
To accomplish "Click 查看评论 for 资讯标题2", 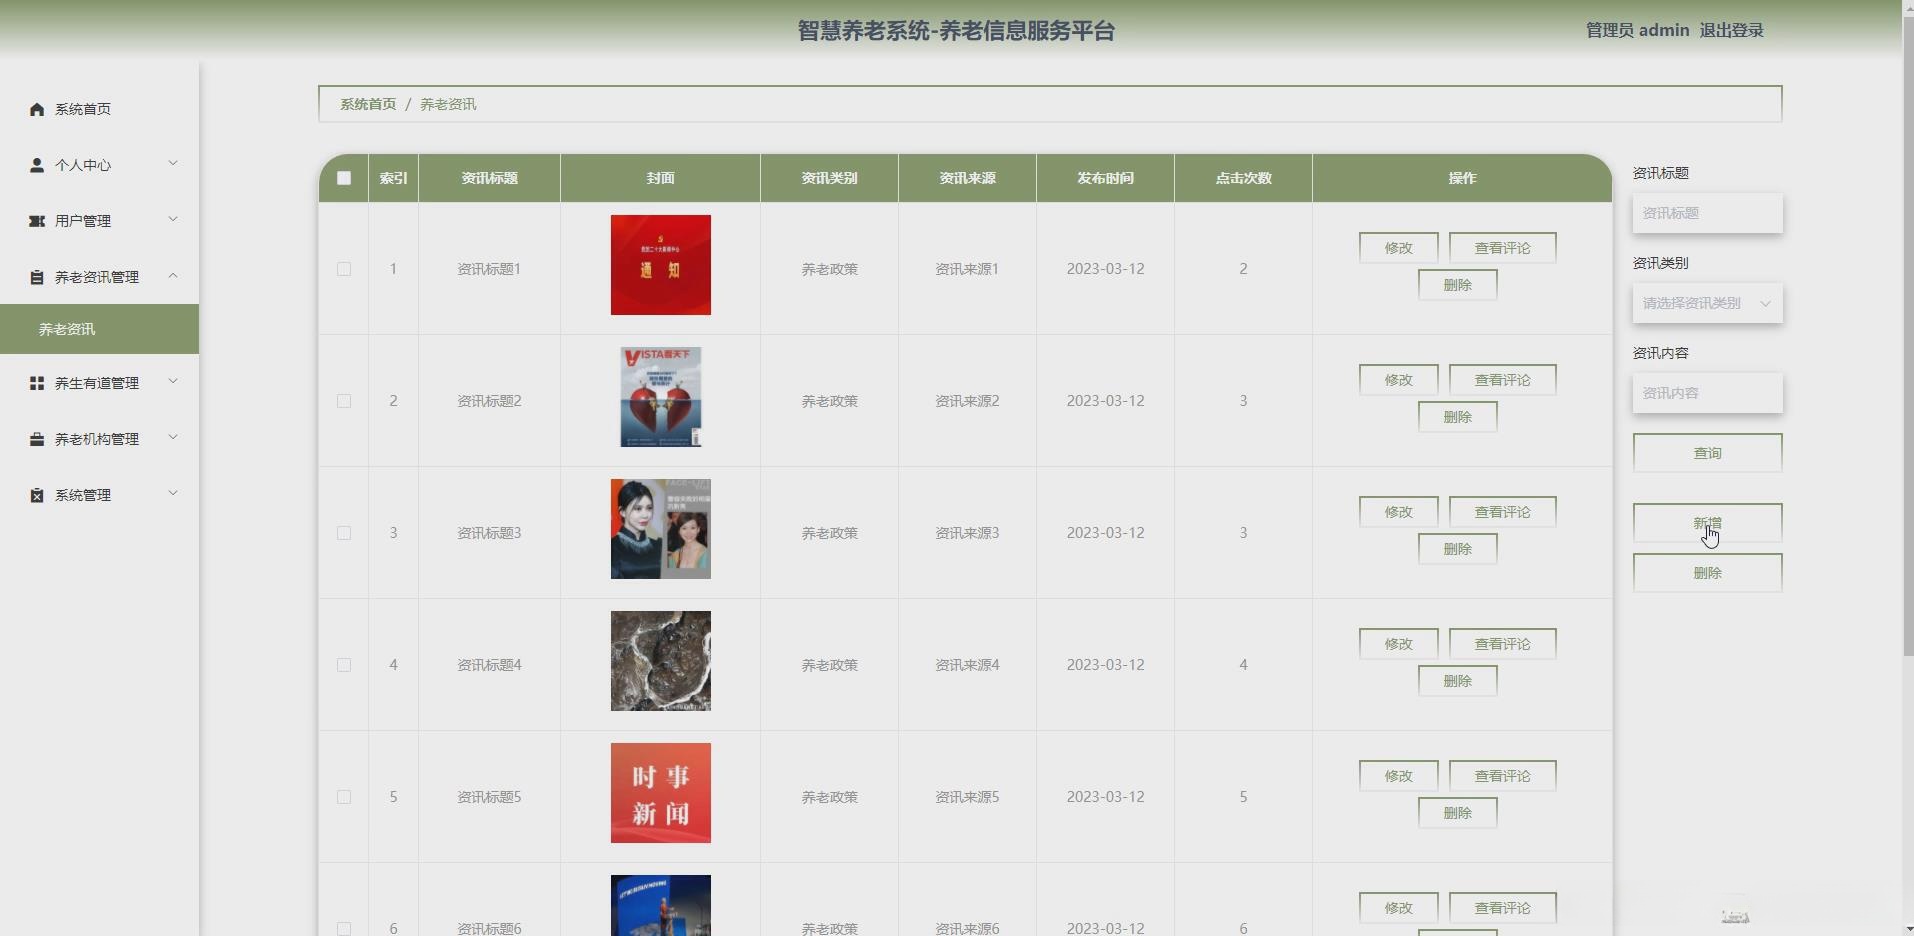I will coord(1502,380).
